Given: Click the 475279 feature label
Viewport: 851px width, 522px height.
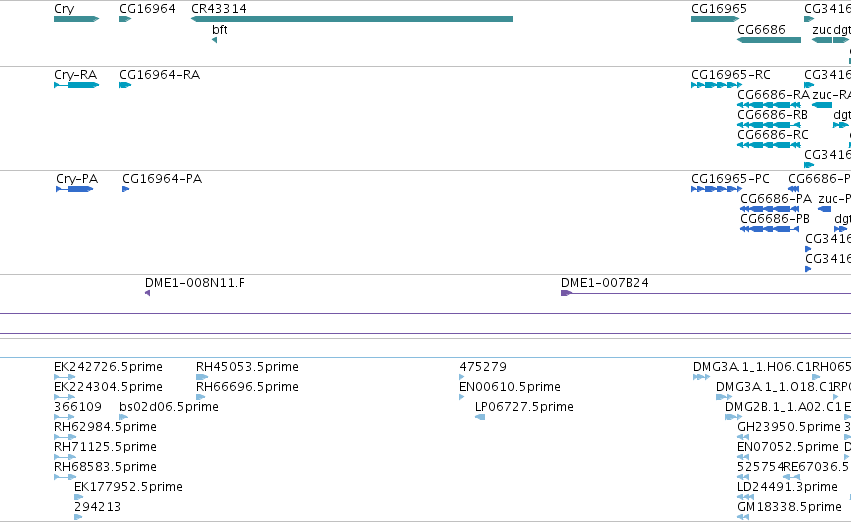Looking at the screenshot, I should coord(483,367).
